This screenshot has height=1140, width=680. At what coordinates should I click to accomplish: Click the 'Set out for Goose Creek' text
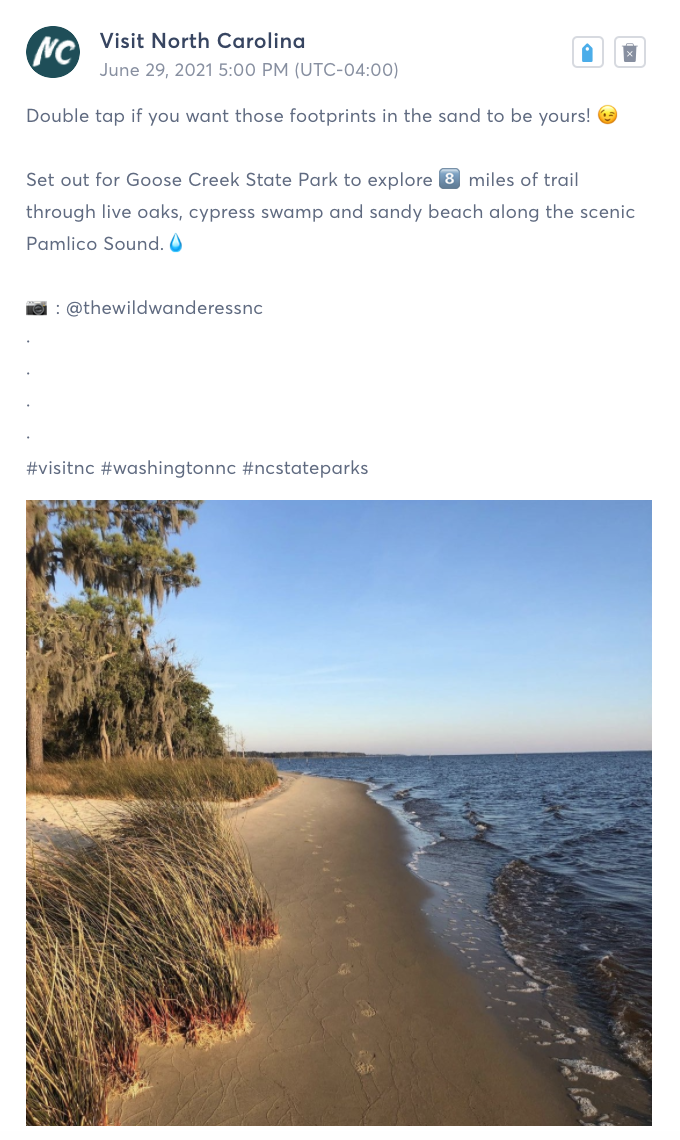pyautogui.click(x=230, y=180)
